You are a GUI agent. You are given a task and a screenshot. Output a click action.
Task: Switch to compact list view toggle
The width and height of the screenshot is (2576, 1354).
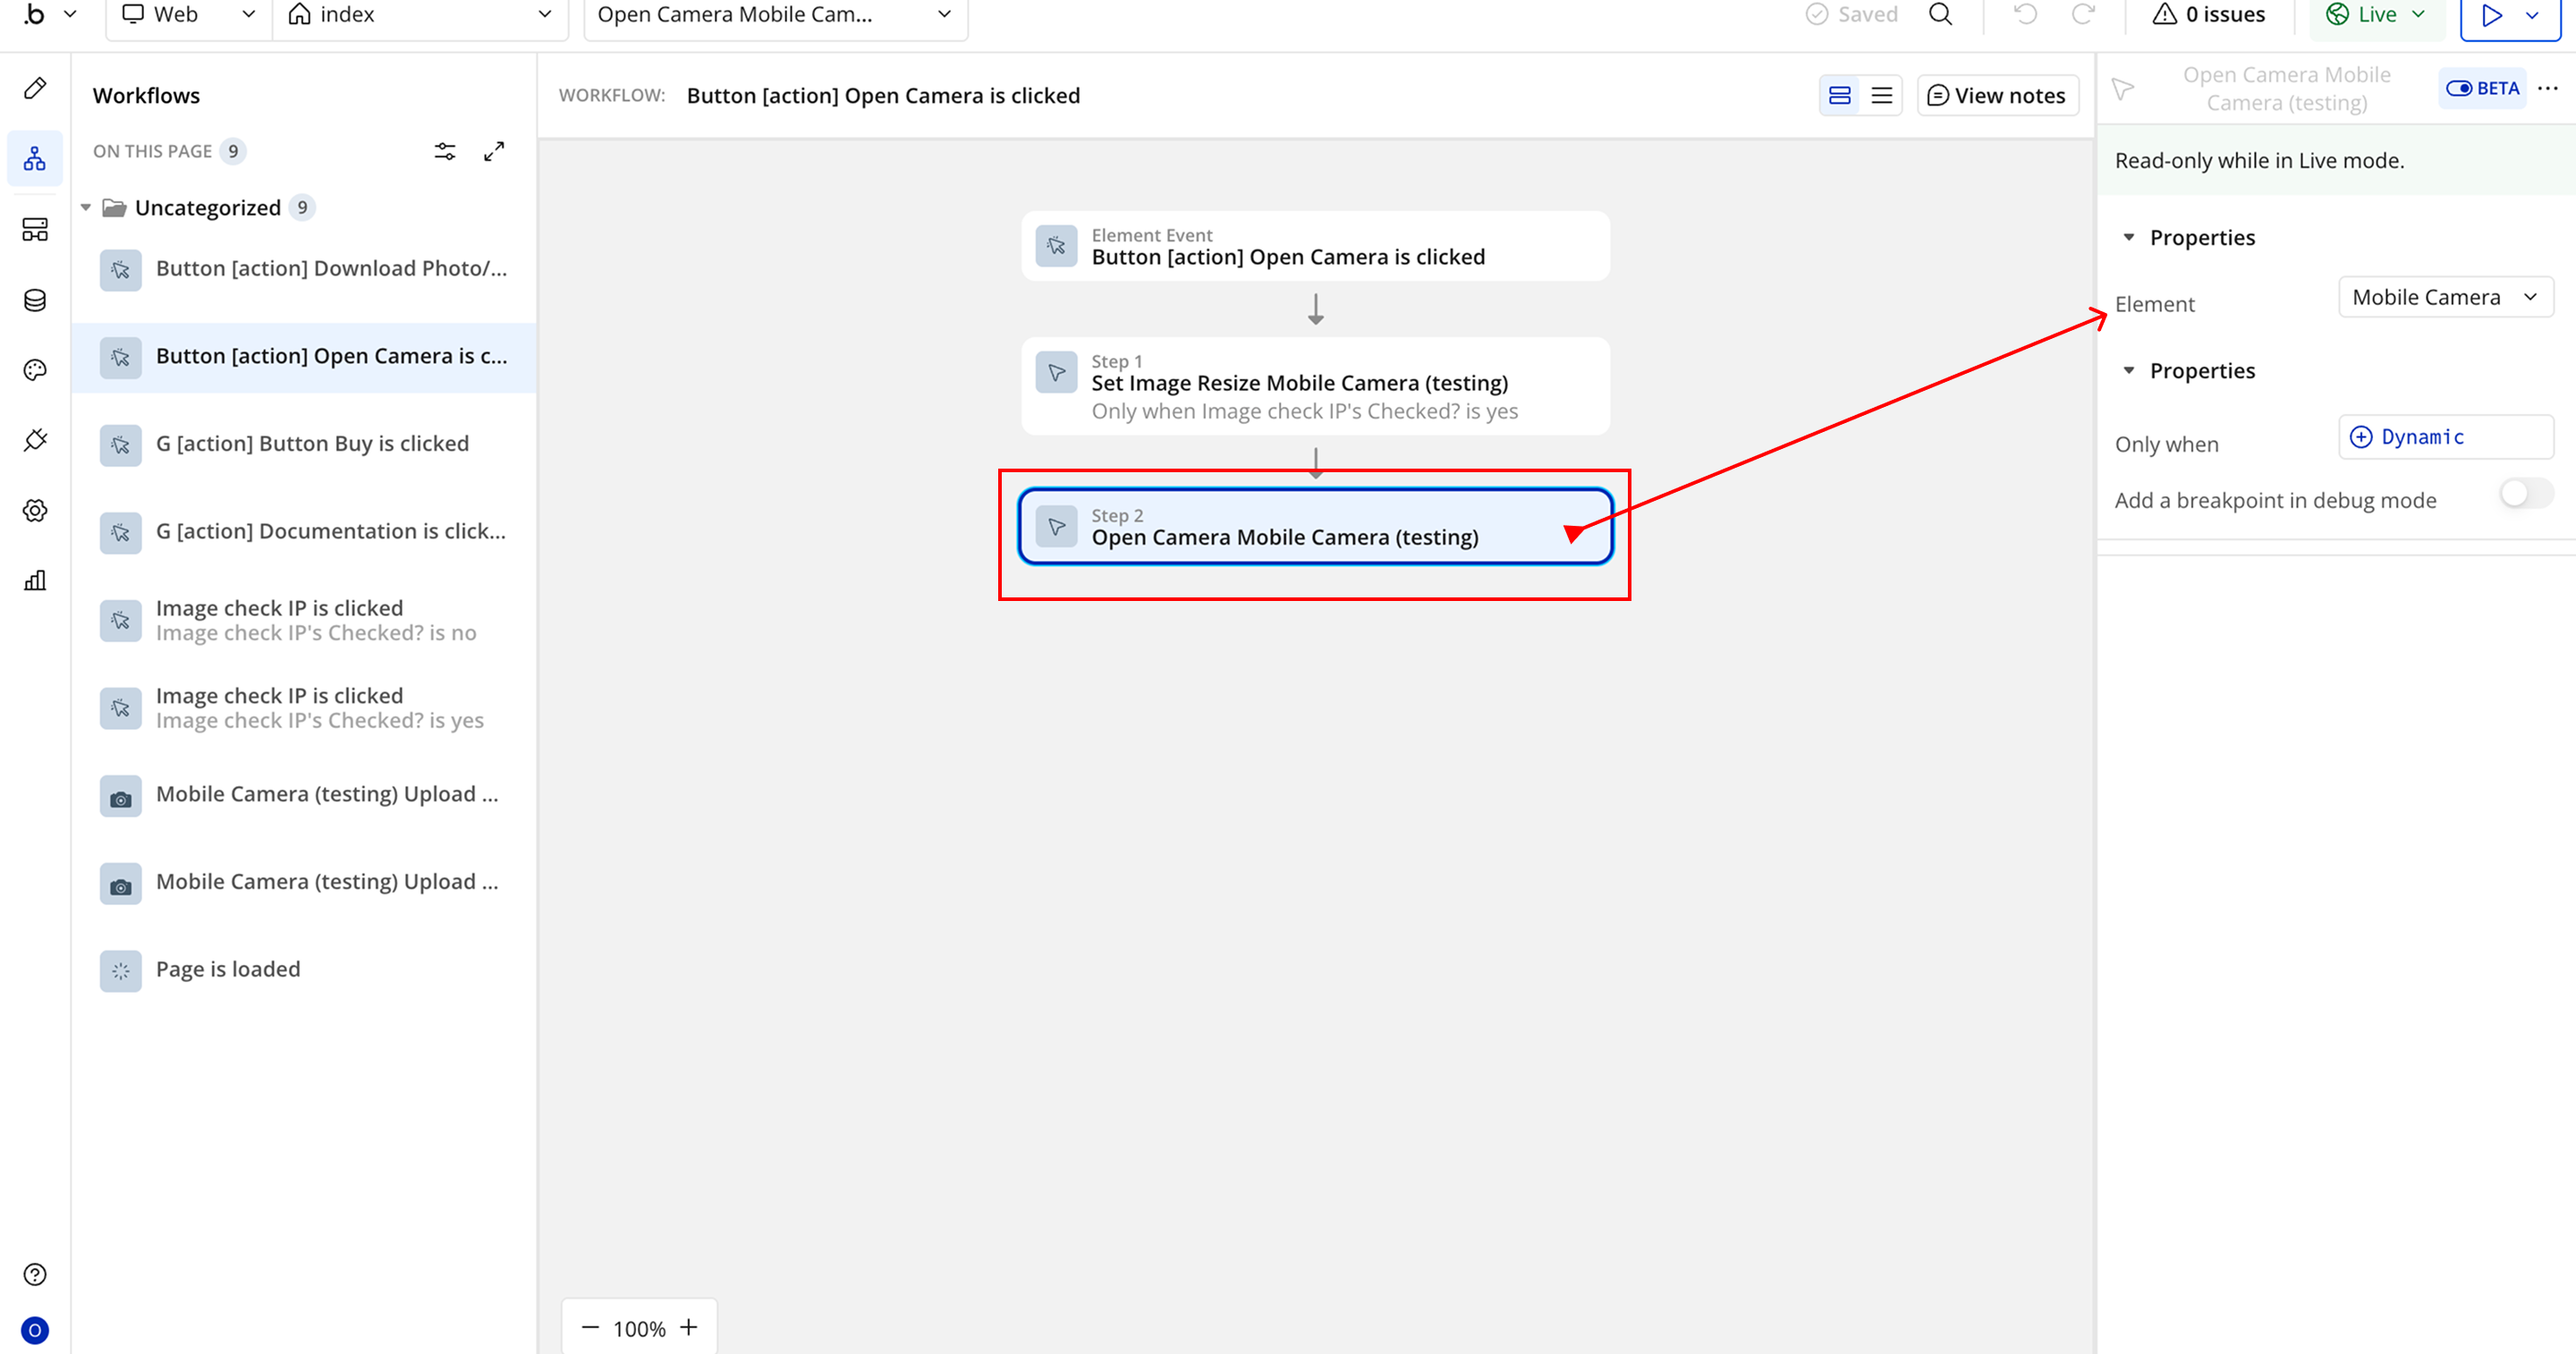[x=1881, y=95]
